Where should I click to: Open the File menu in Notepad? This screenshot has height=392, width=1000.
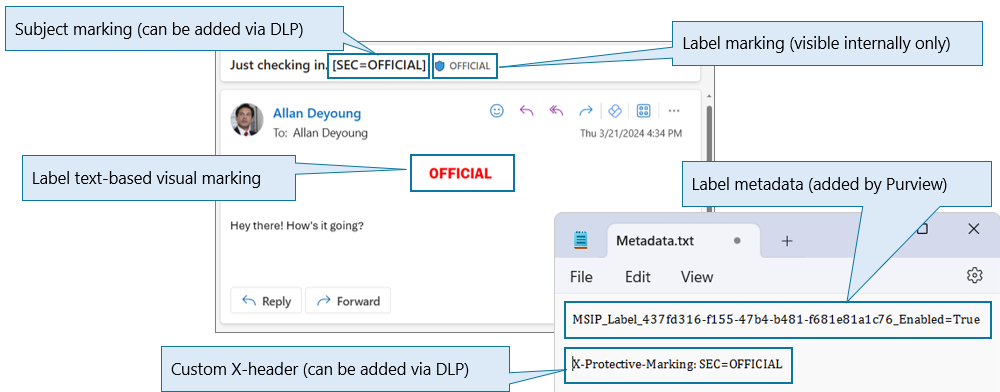tap(581, 277)
